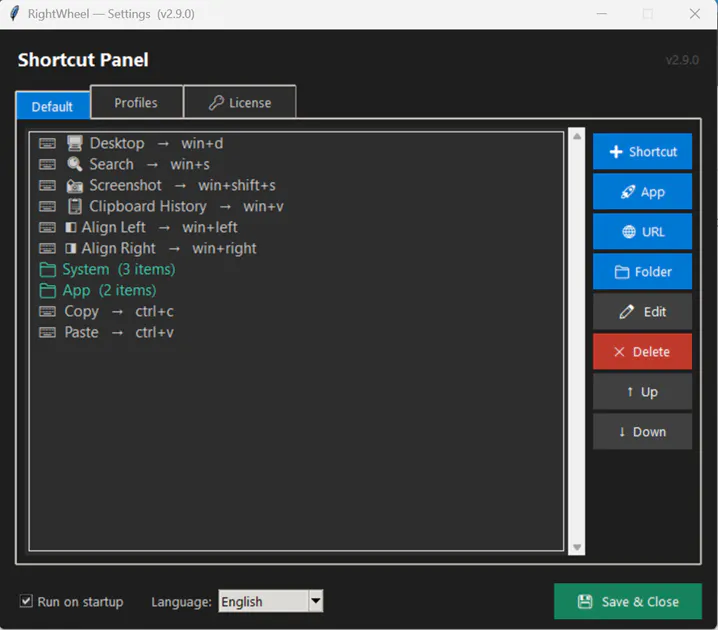
Task: Add a new Shortcut with the blue button
Action: [x=642, y=152]
